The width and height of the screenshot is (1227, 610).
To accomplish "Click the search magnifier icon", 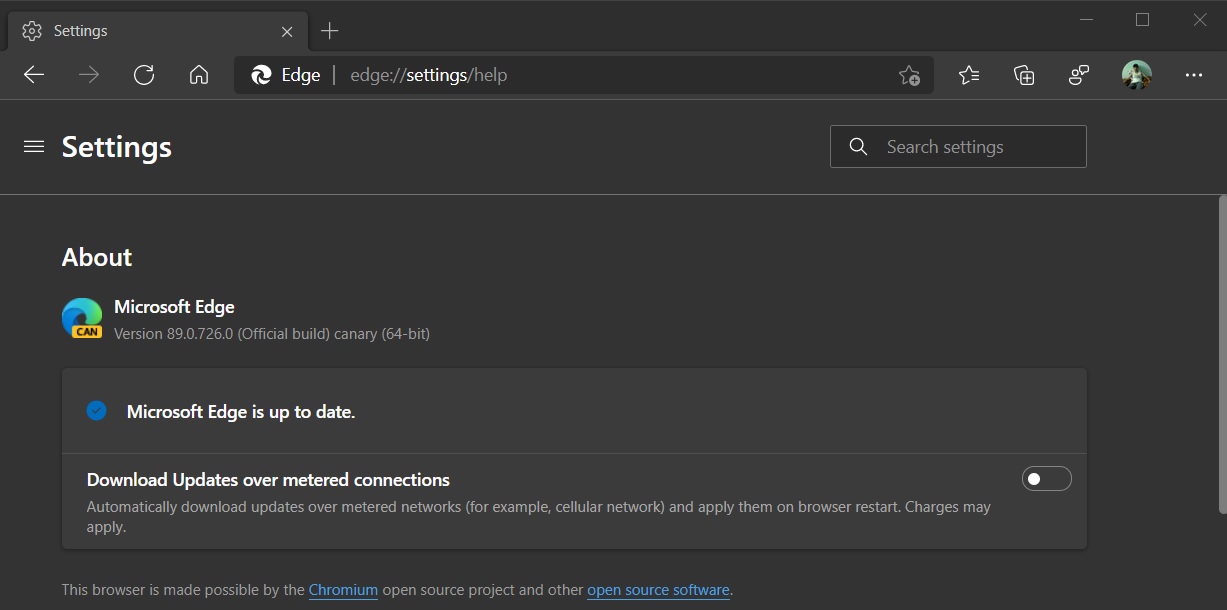I will tap(858, 147).
